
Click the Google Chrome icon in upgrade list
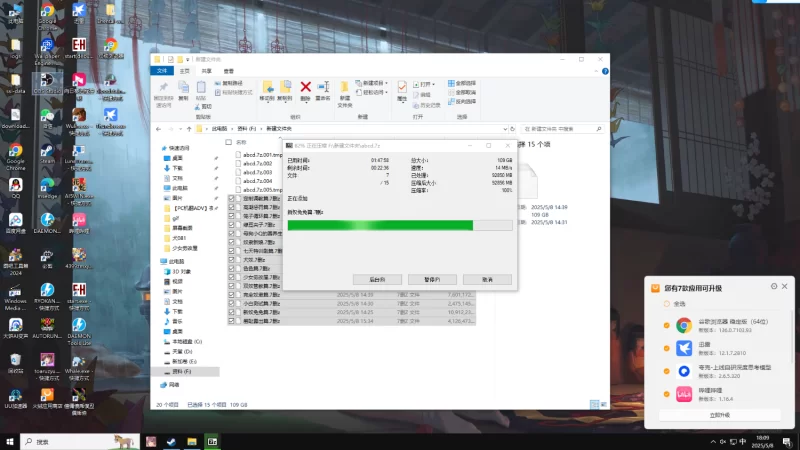tap(684, 325)
